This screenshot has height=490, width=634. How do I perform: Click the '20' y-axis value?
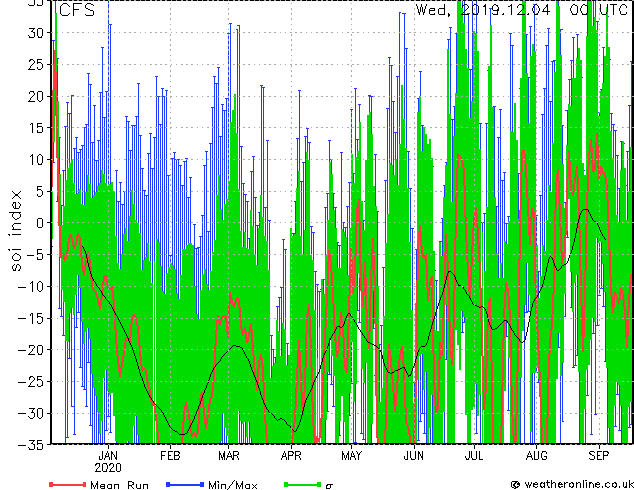pos(36,96)
